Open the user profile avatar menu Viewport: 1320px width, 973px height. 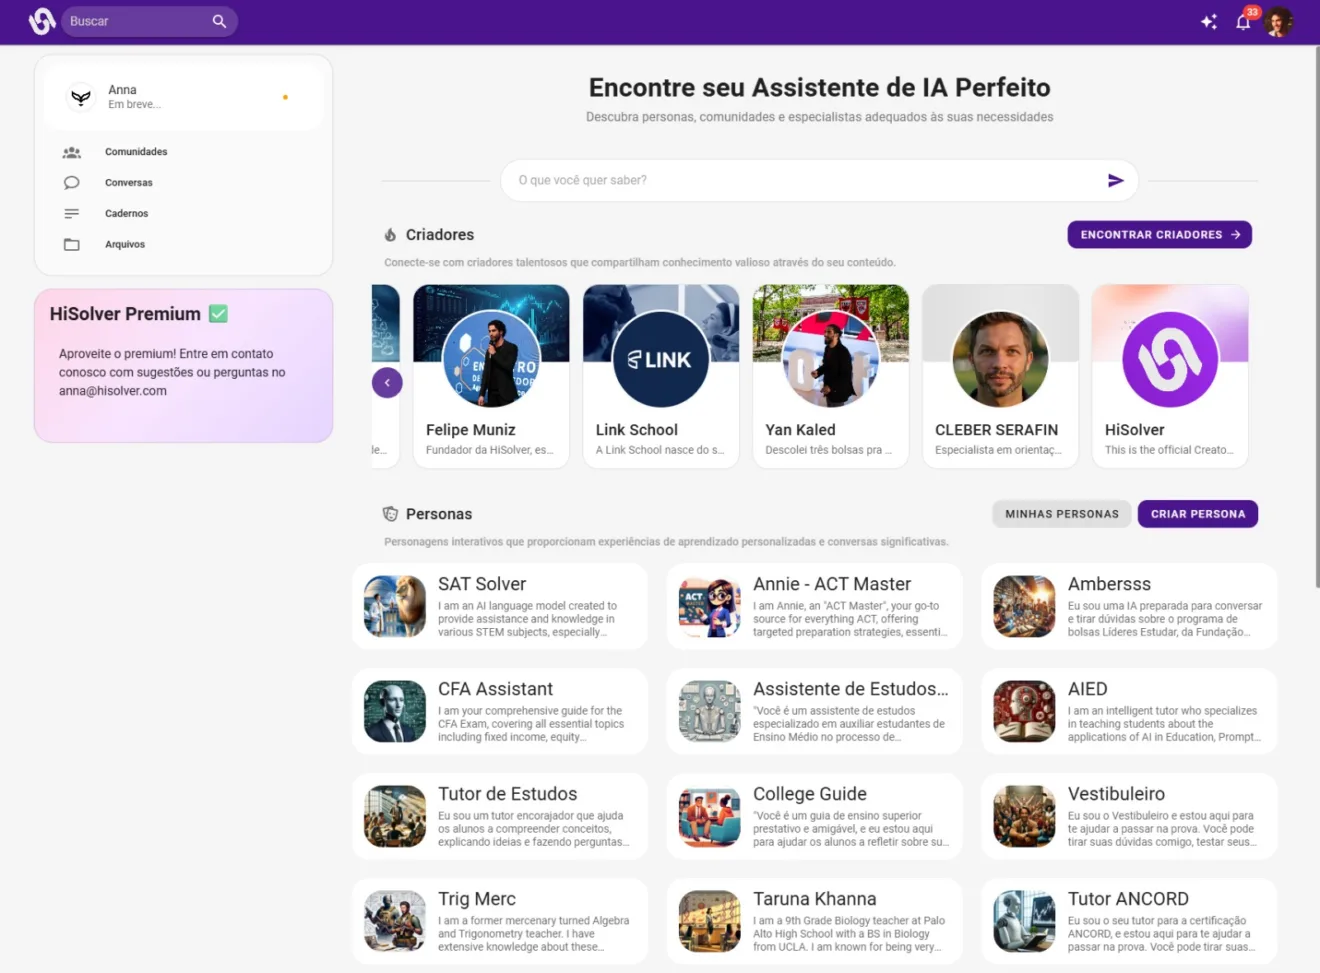[x=1278, y=21]
